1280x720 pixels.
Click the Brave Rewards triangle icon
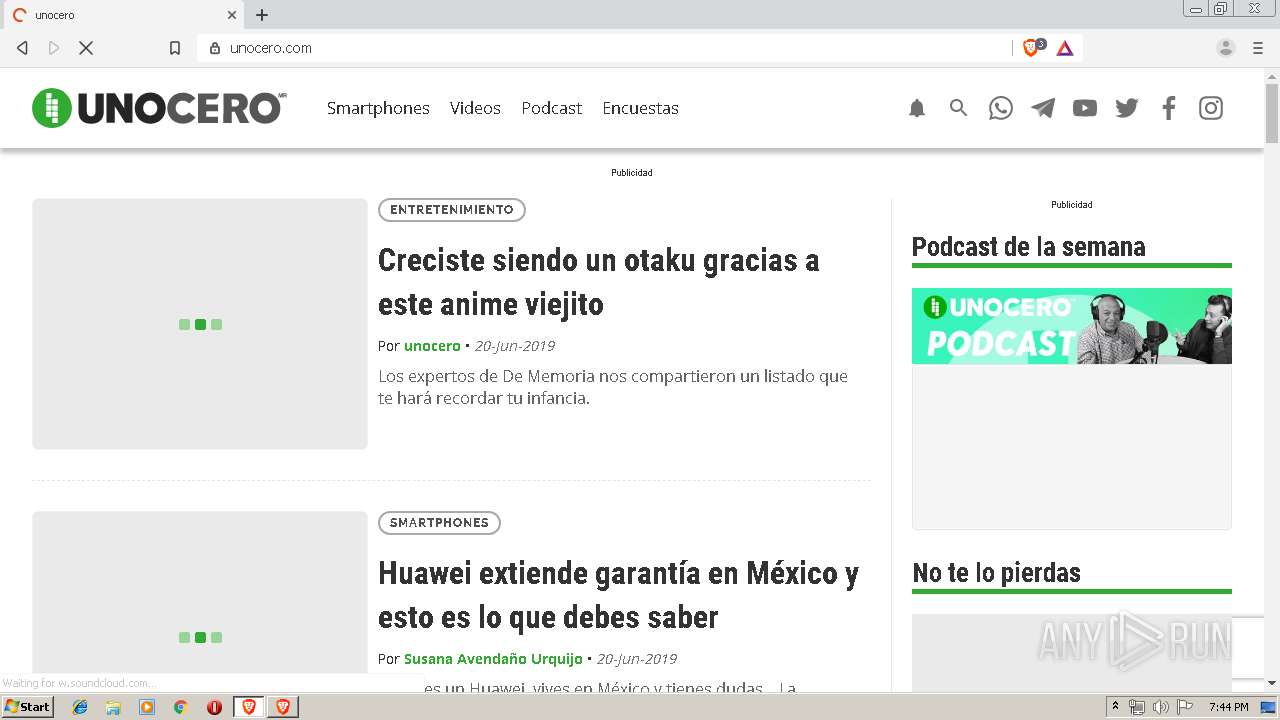coord(1065,48)
